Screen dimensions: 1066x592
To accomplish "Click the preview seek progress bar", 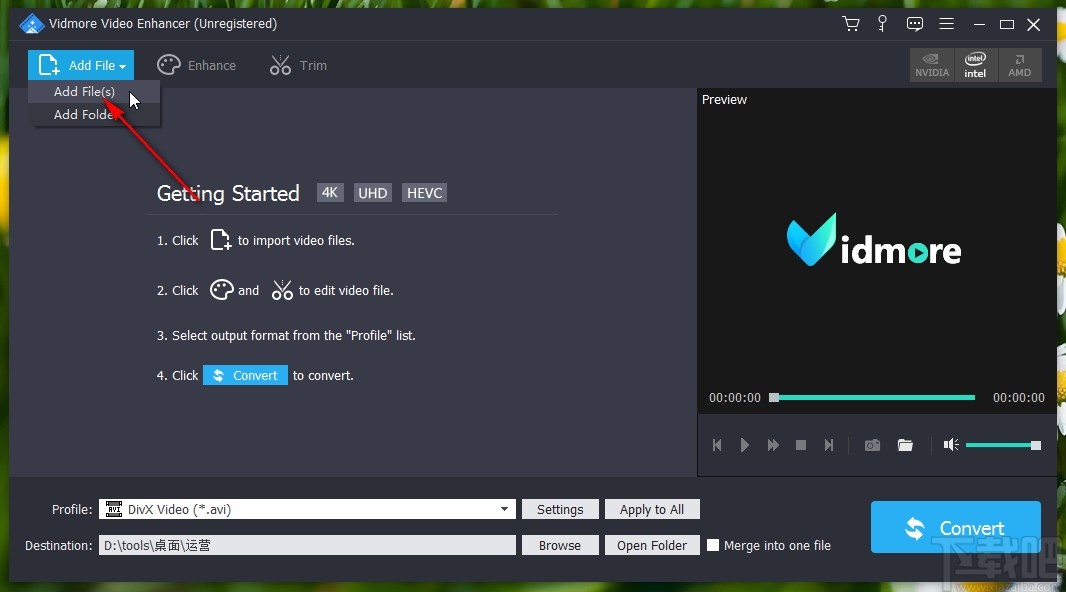I will [872, 398].
